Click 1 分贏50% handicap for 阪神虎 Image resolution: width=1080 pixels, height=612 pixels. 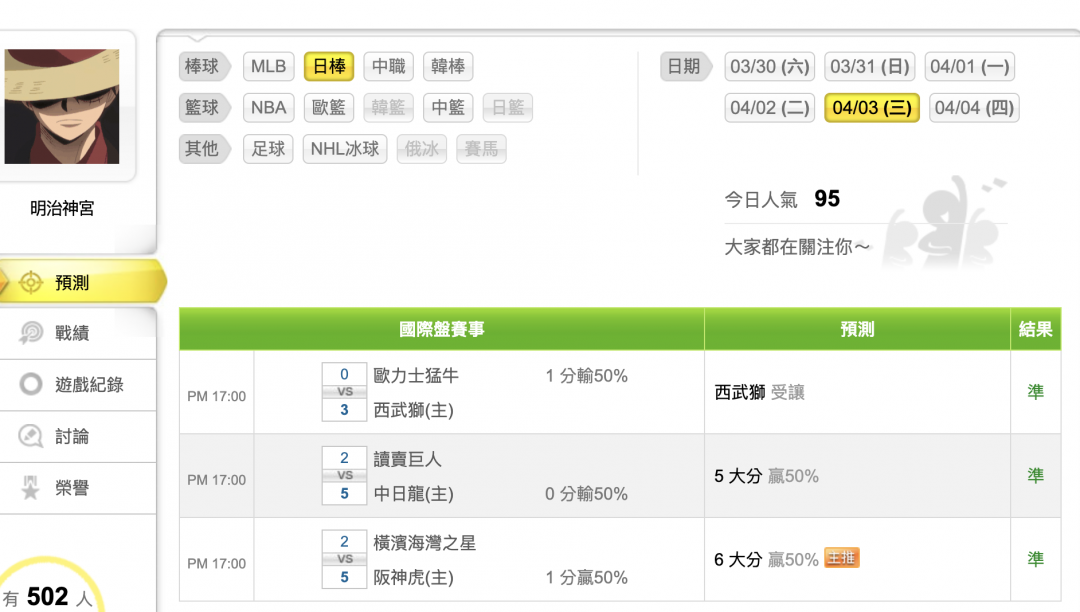[586, 578]
